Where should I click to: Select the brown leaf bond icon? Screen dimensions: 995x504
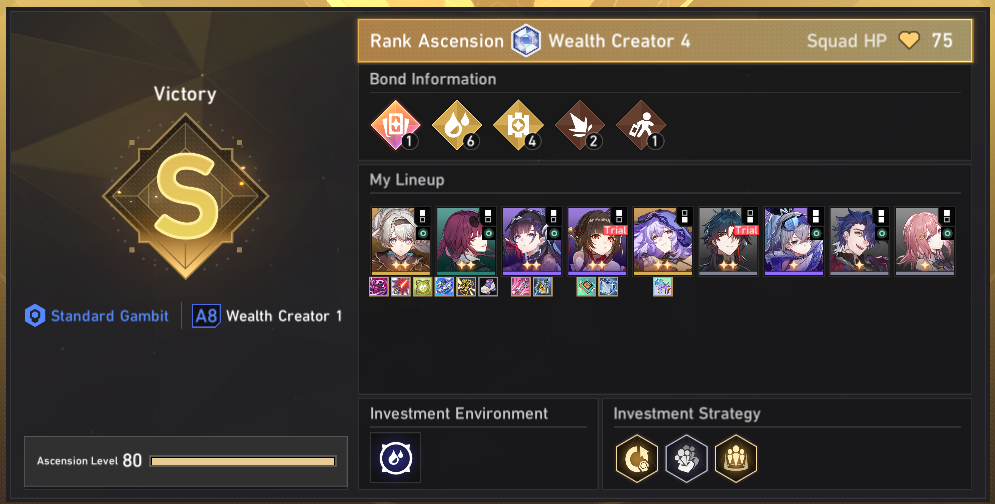(579, 125)
